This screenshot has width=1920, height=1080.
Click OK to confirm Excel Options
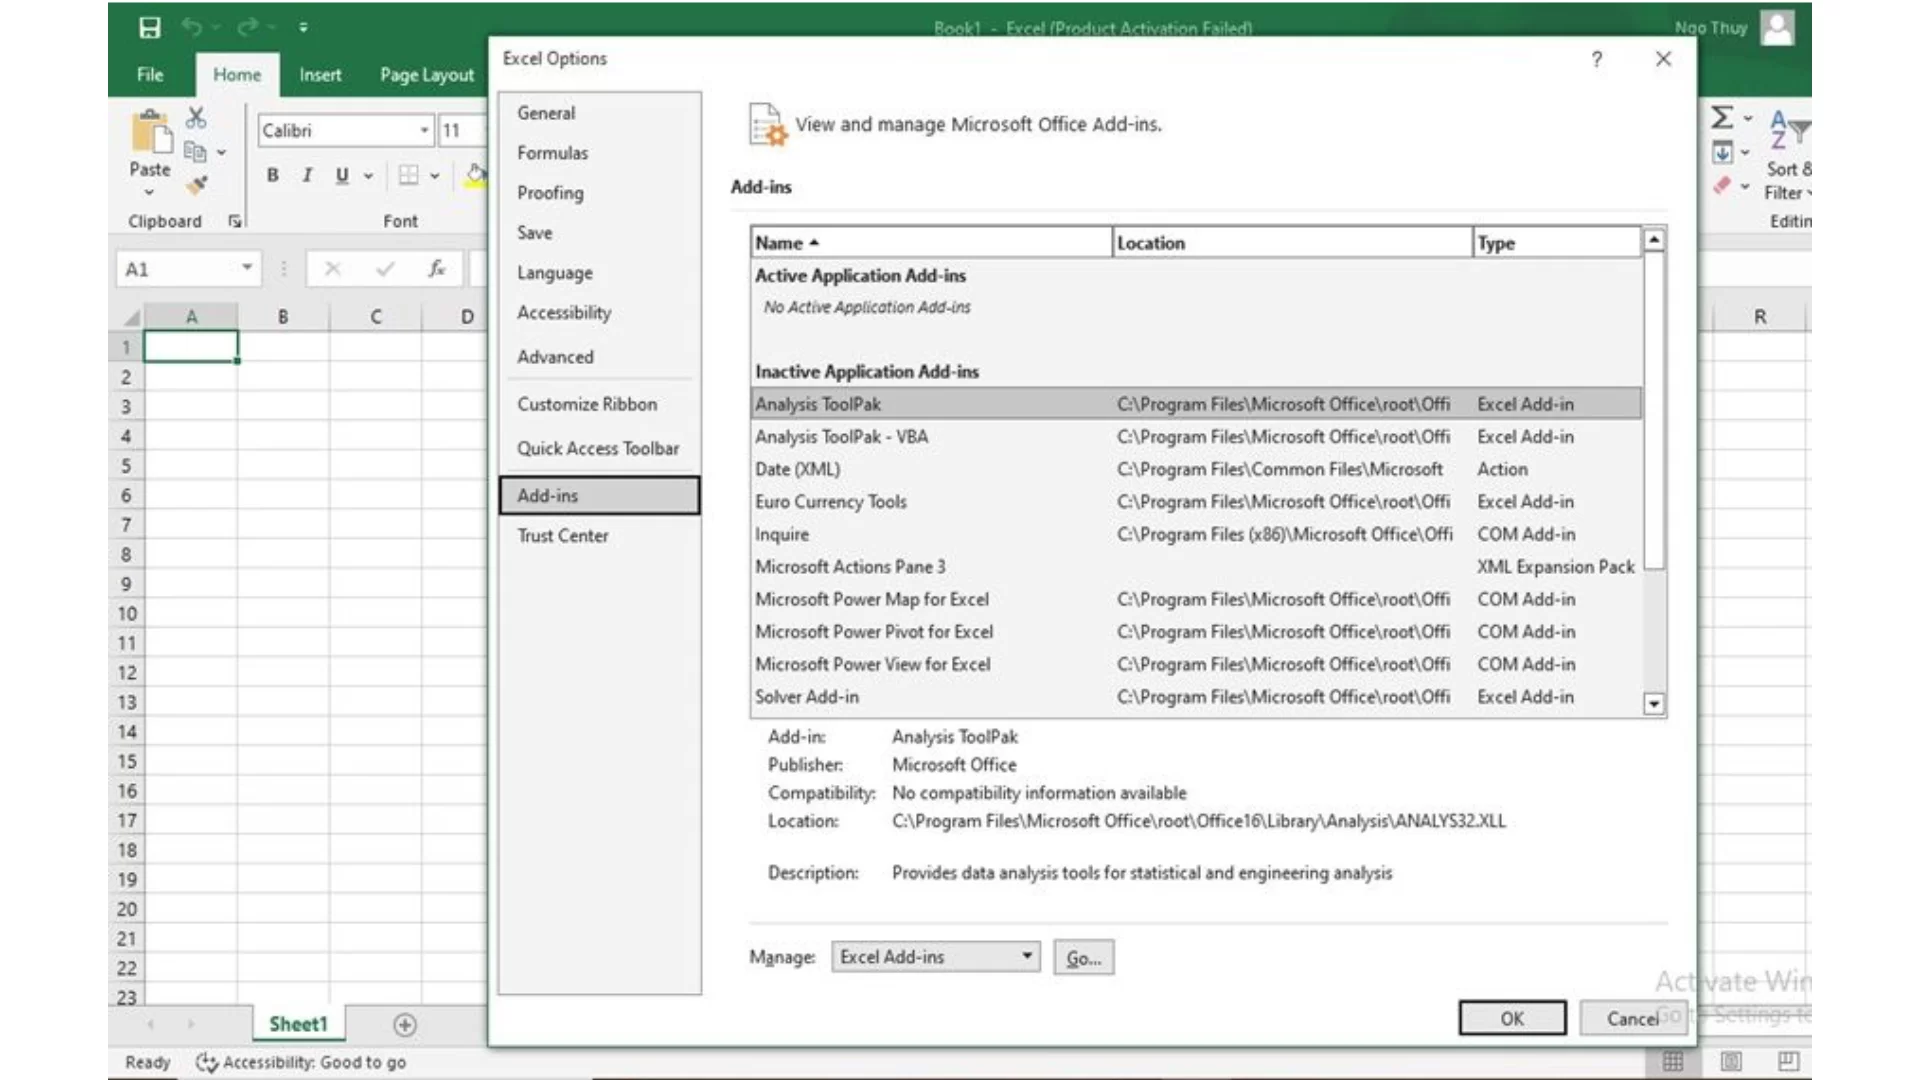1511,1018
